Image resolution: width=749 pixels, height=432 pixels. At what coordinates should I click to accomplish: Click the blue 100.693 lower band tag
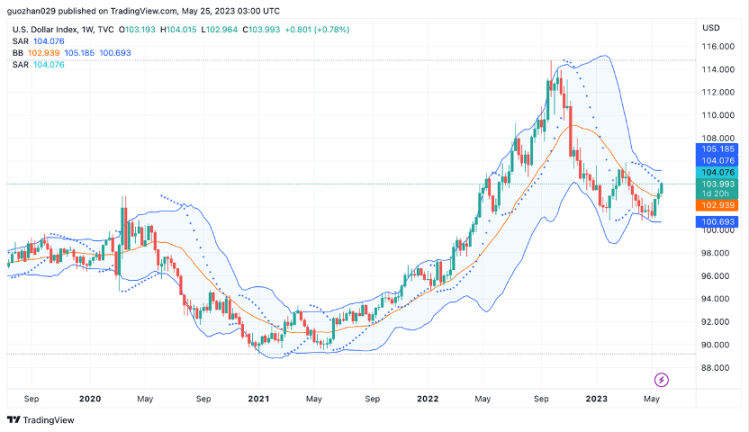(716, 221)
